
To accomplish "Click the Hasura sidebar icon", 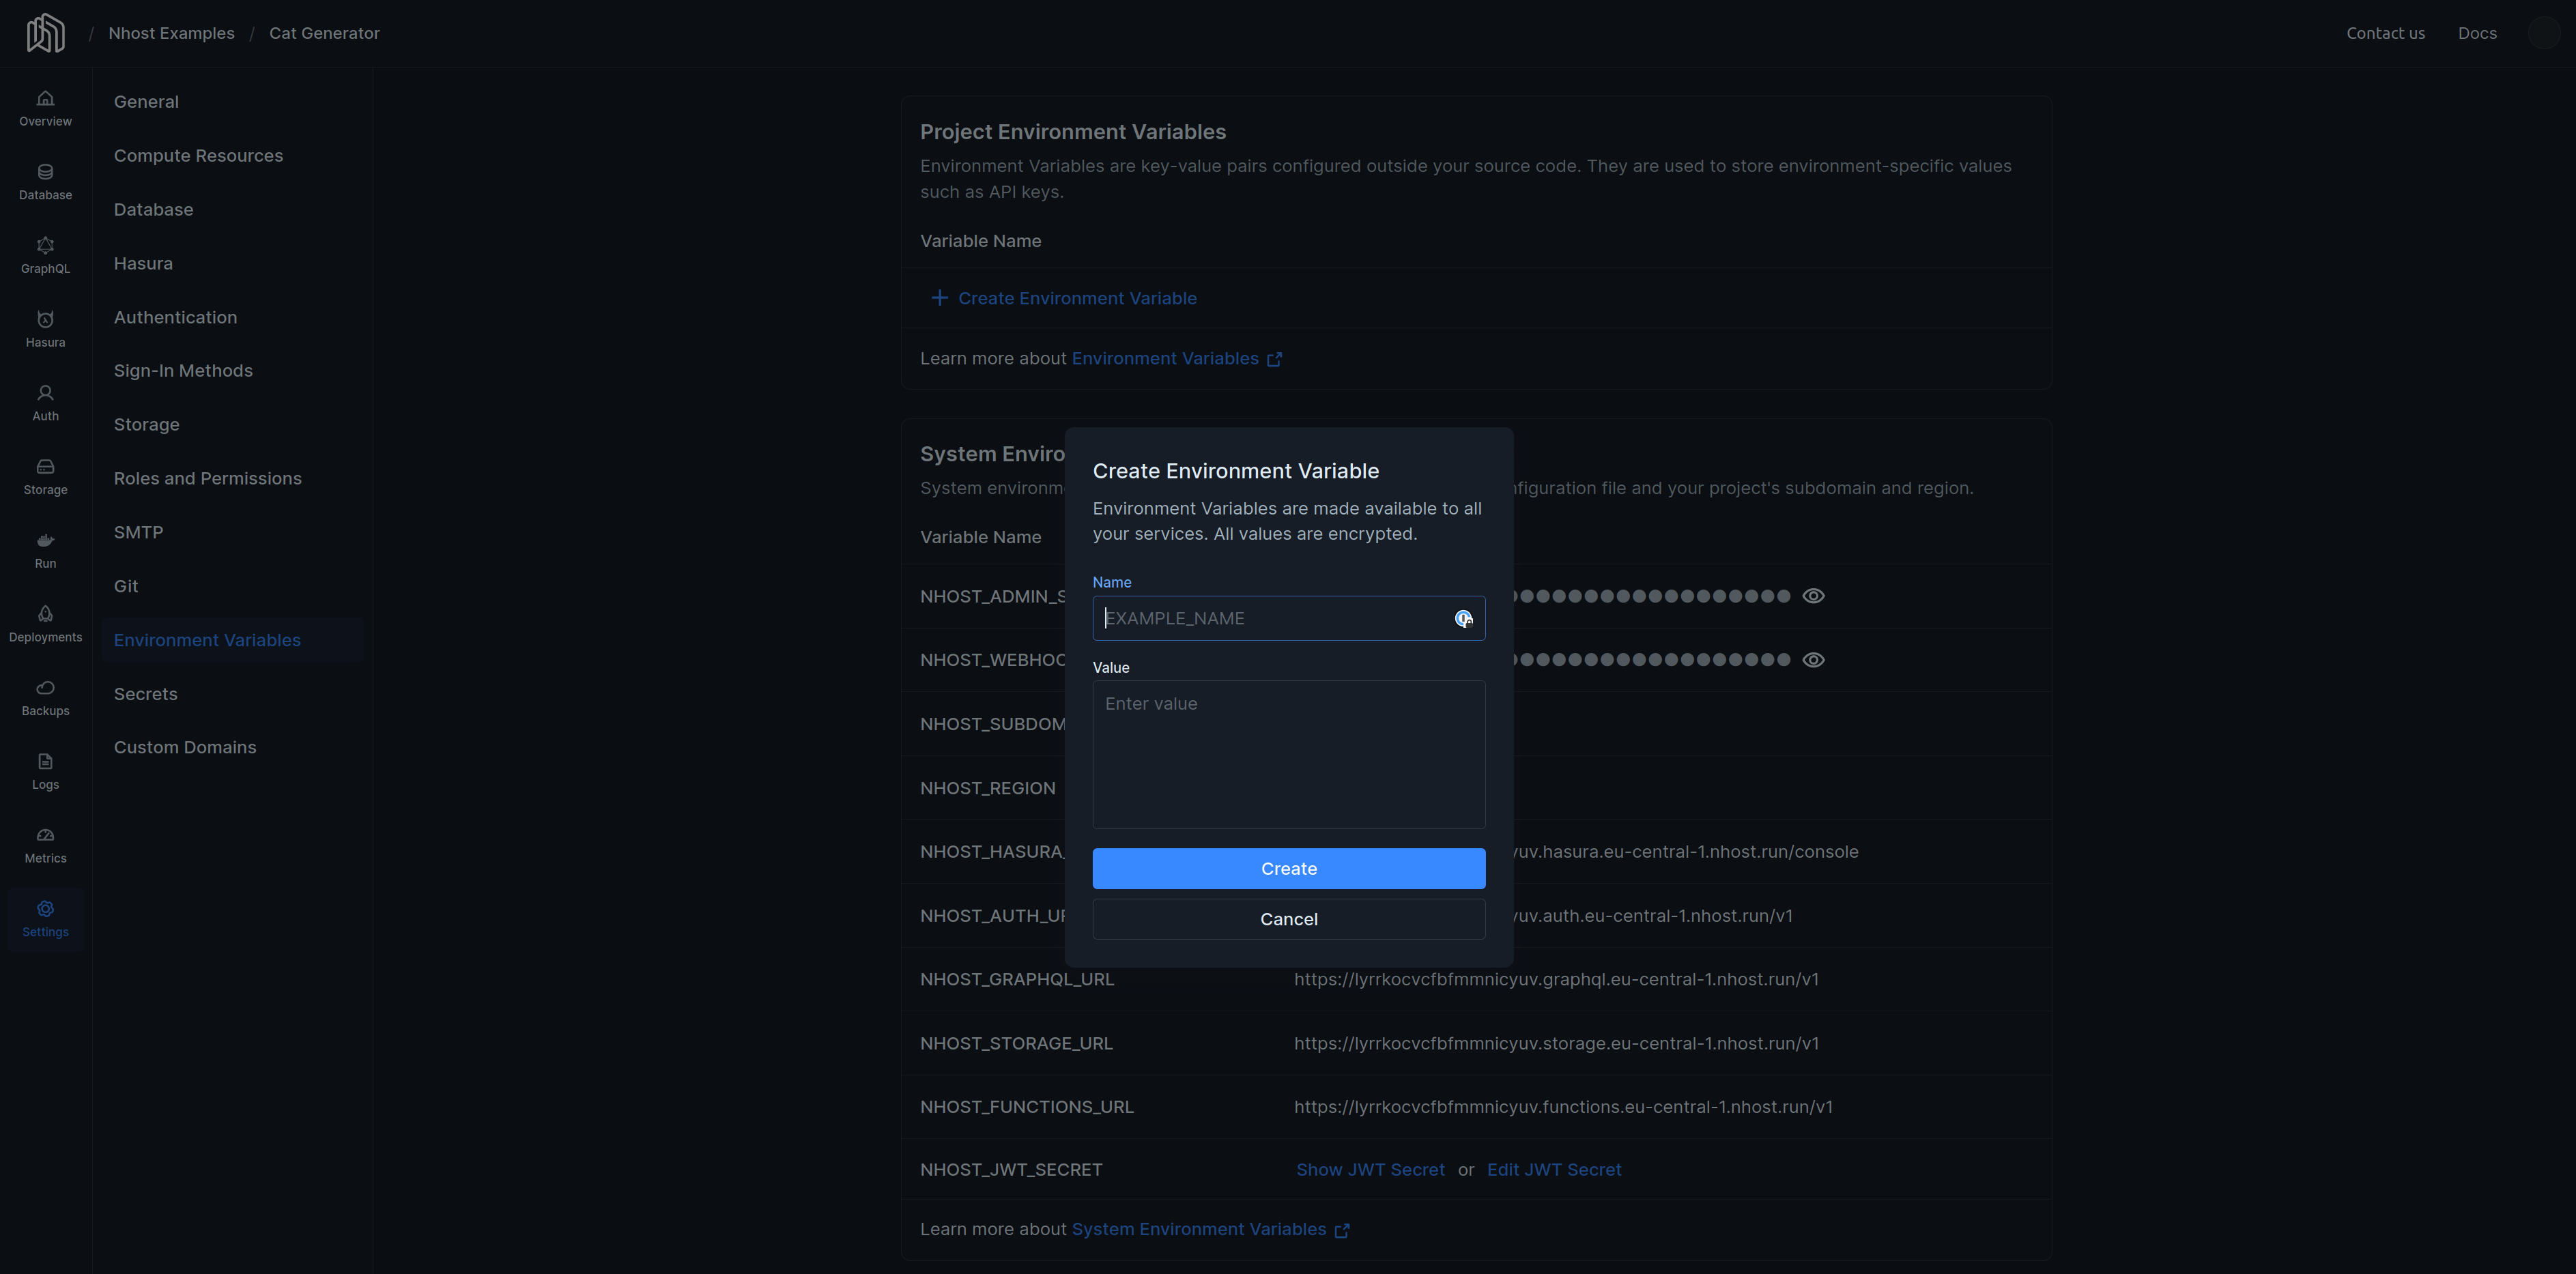I will pos(45,328).
